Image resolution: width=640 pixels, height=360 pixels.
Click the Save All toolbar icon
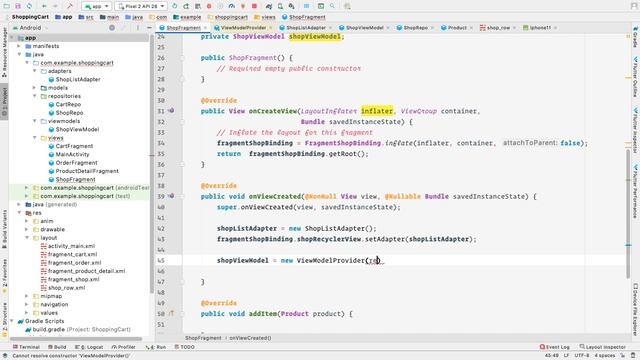pos(18,6)
